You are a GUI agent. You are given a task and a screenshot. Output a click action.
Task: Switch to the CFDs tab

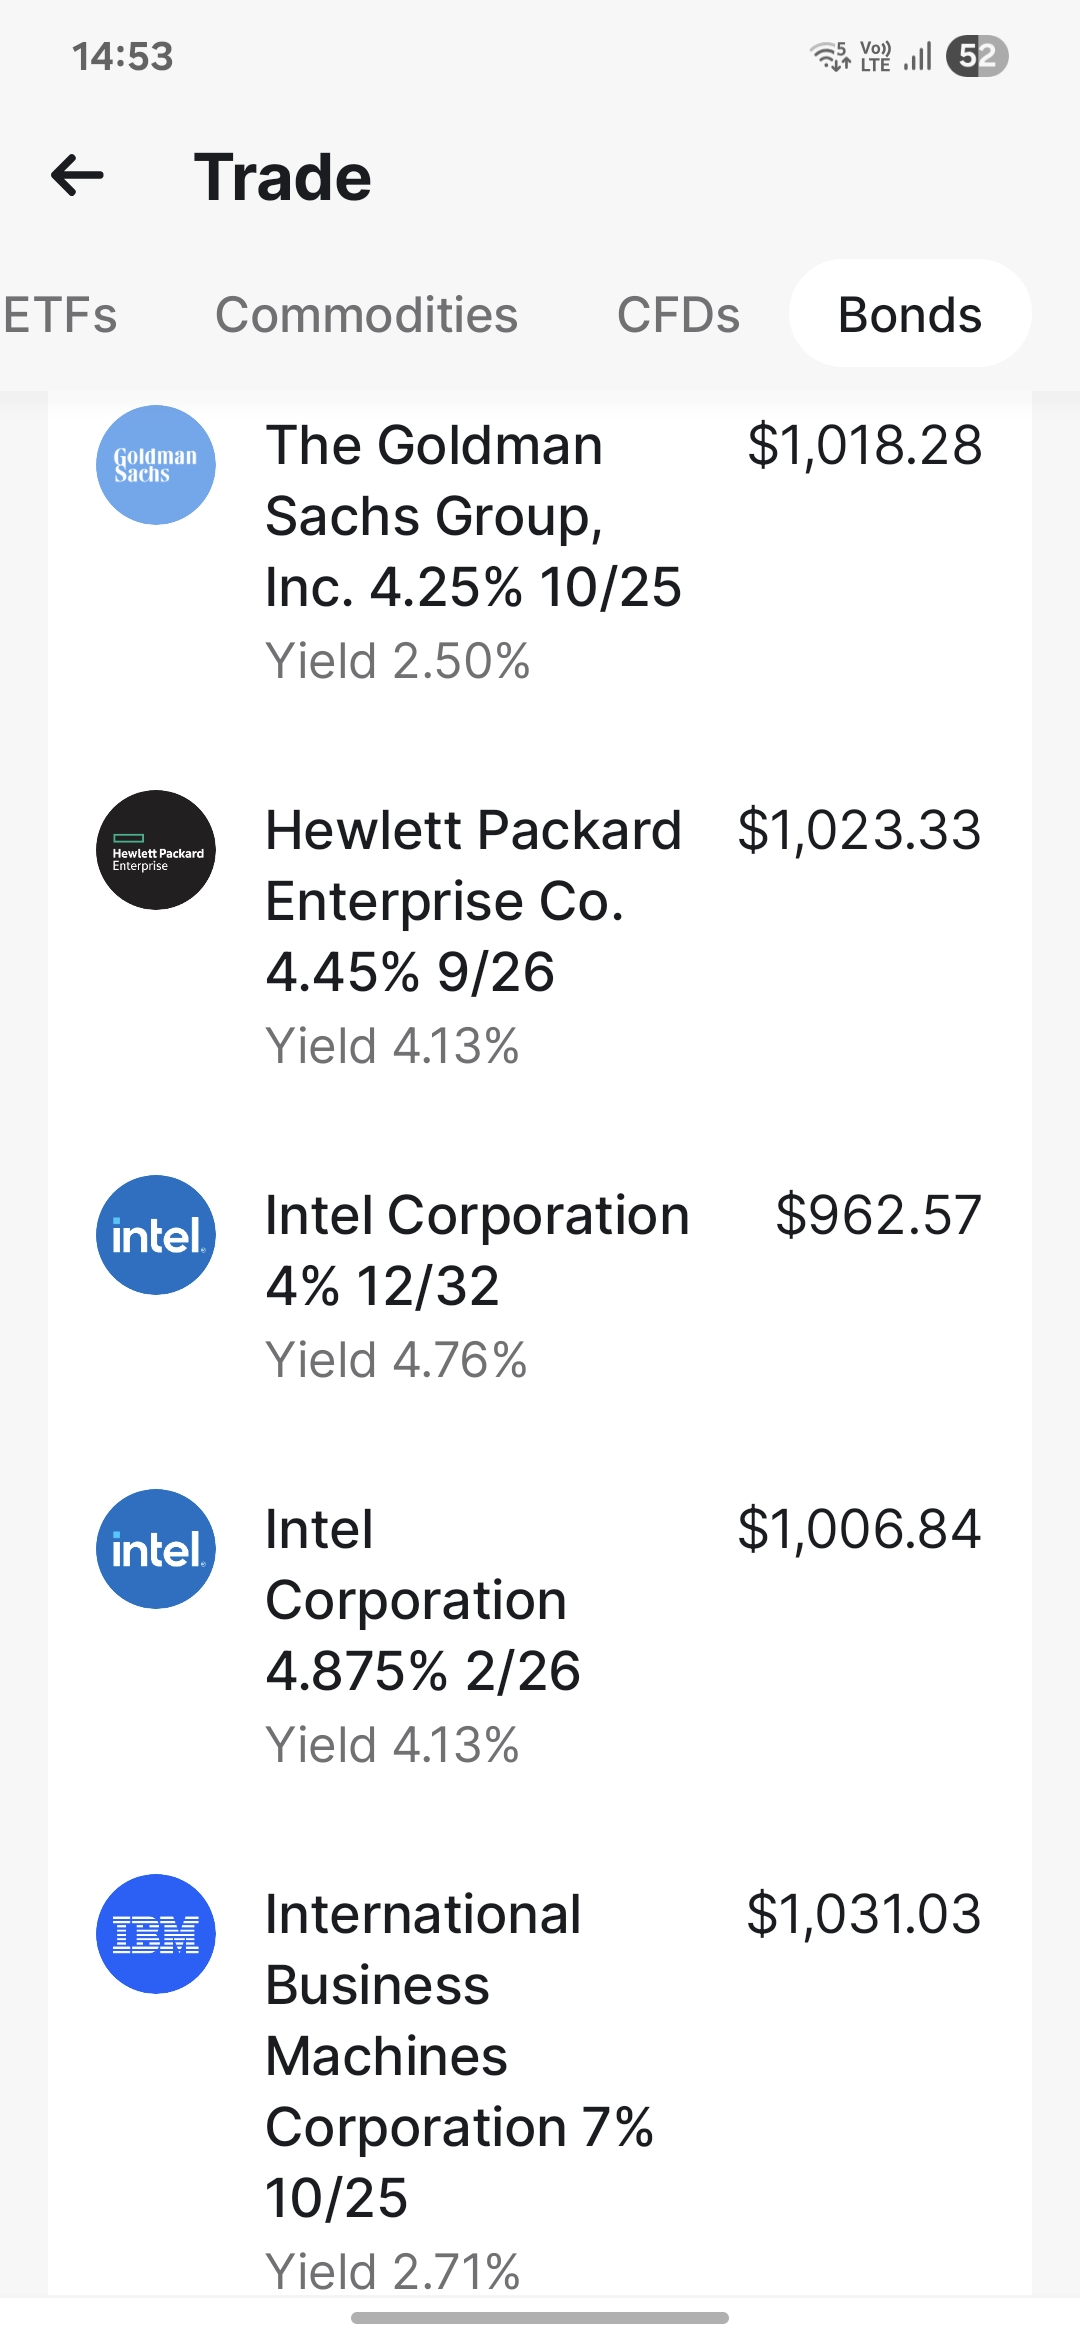tap(678, 314)
